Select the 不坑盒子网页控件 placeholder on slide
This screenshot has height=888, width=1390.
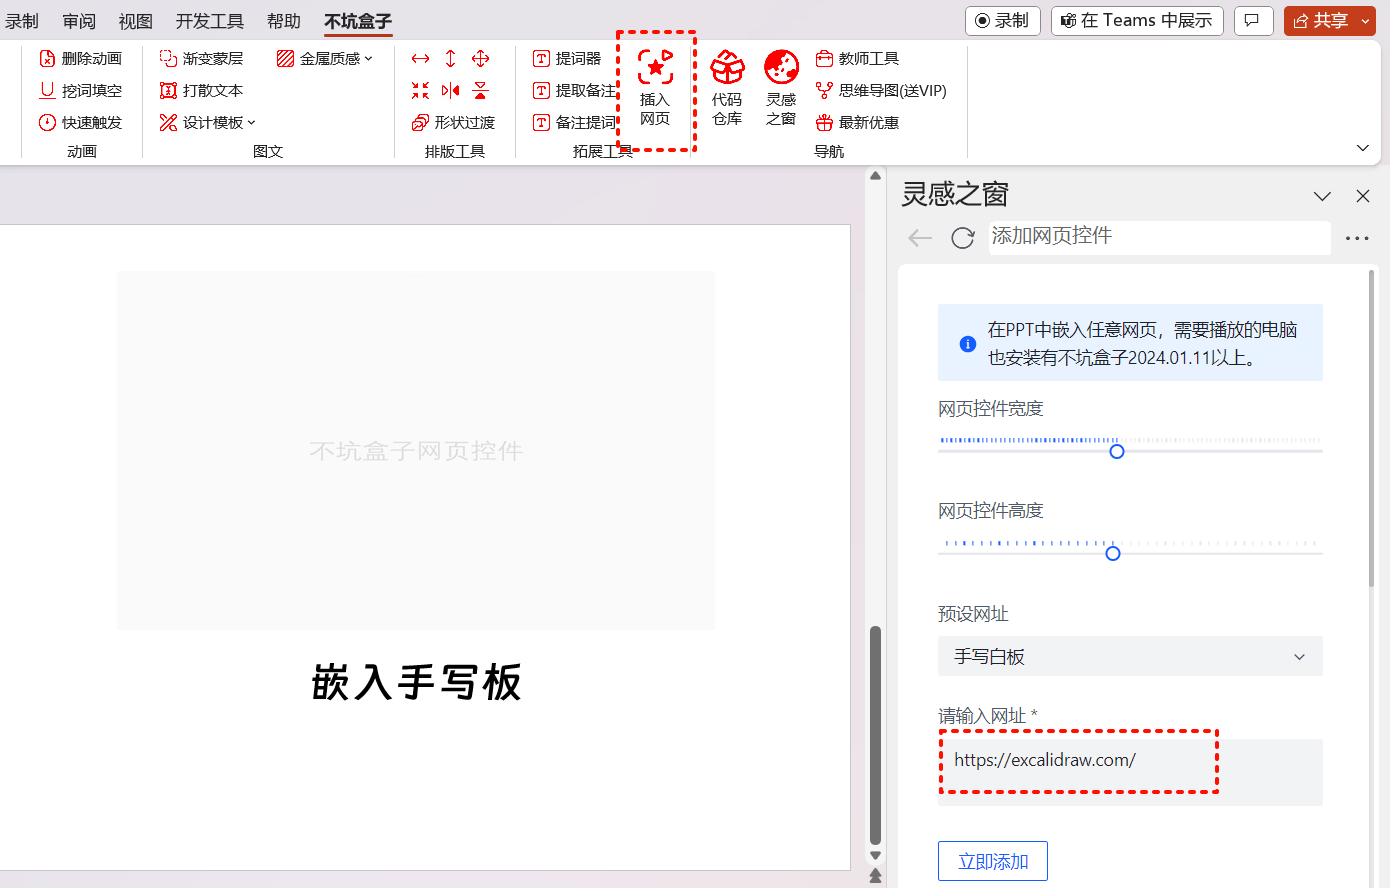[416, 451]
